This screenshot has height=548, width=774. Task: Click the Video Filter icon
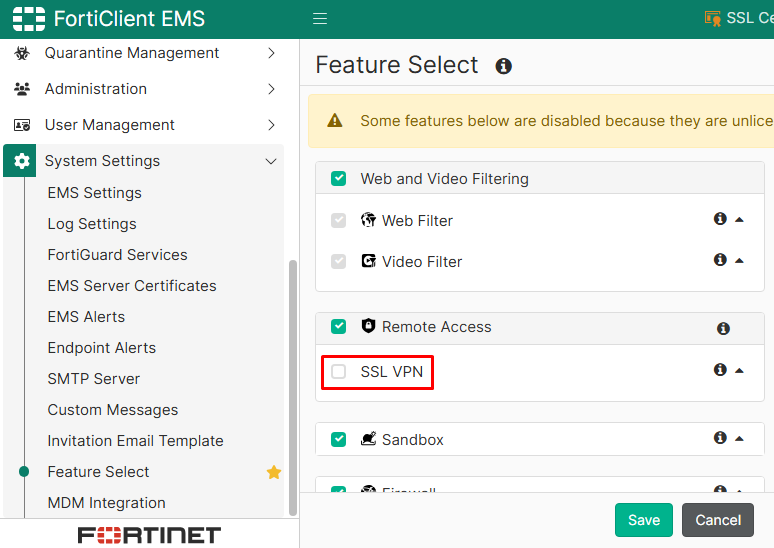click(x=368, y=261)
